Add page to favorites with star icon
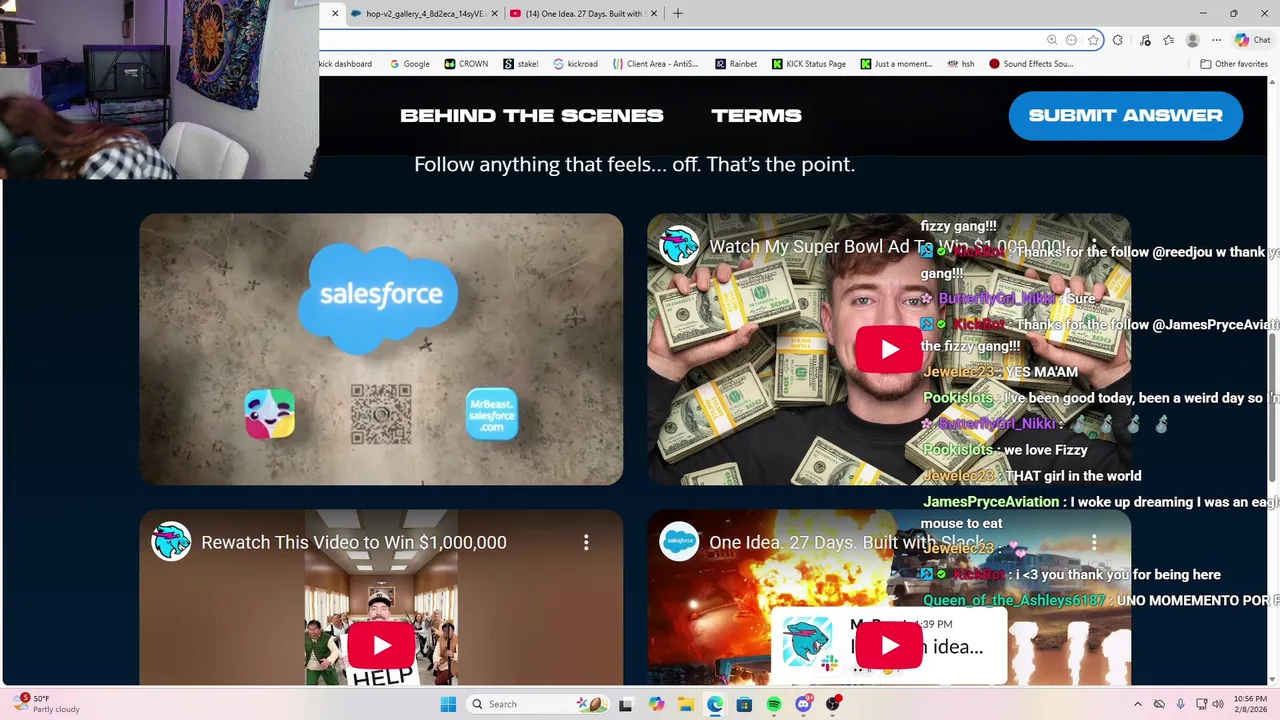The width and height of the screenshot is (1280, 720). pos(1093,40)
